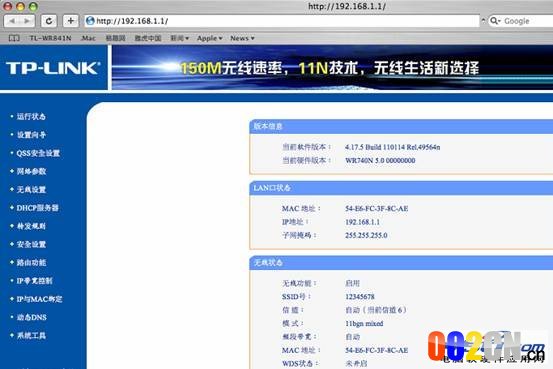Open the TL-WR841N bookmark
The image size is (553, 369).
pyautogui.click(x=50, y=38)
